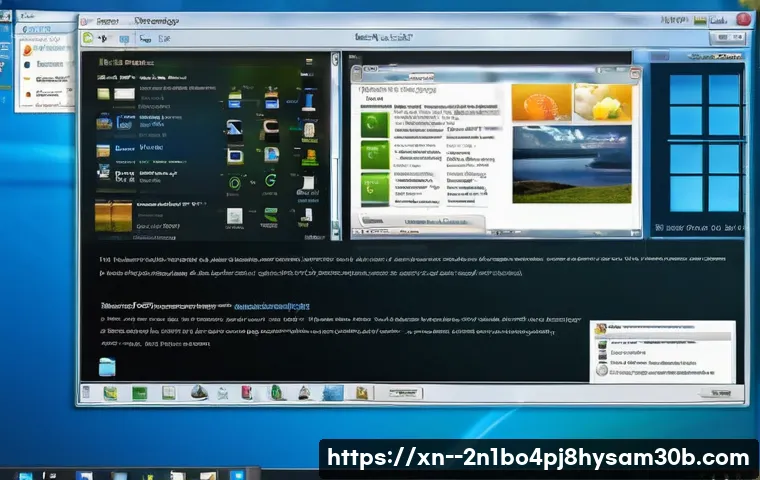The image size is (760, 480).
Task: Click the first green icon in the bottom toolbar
Action: click(111, 393)
